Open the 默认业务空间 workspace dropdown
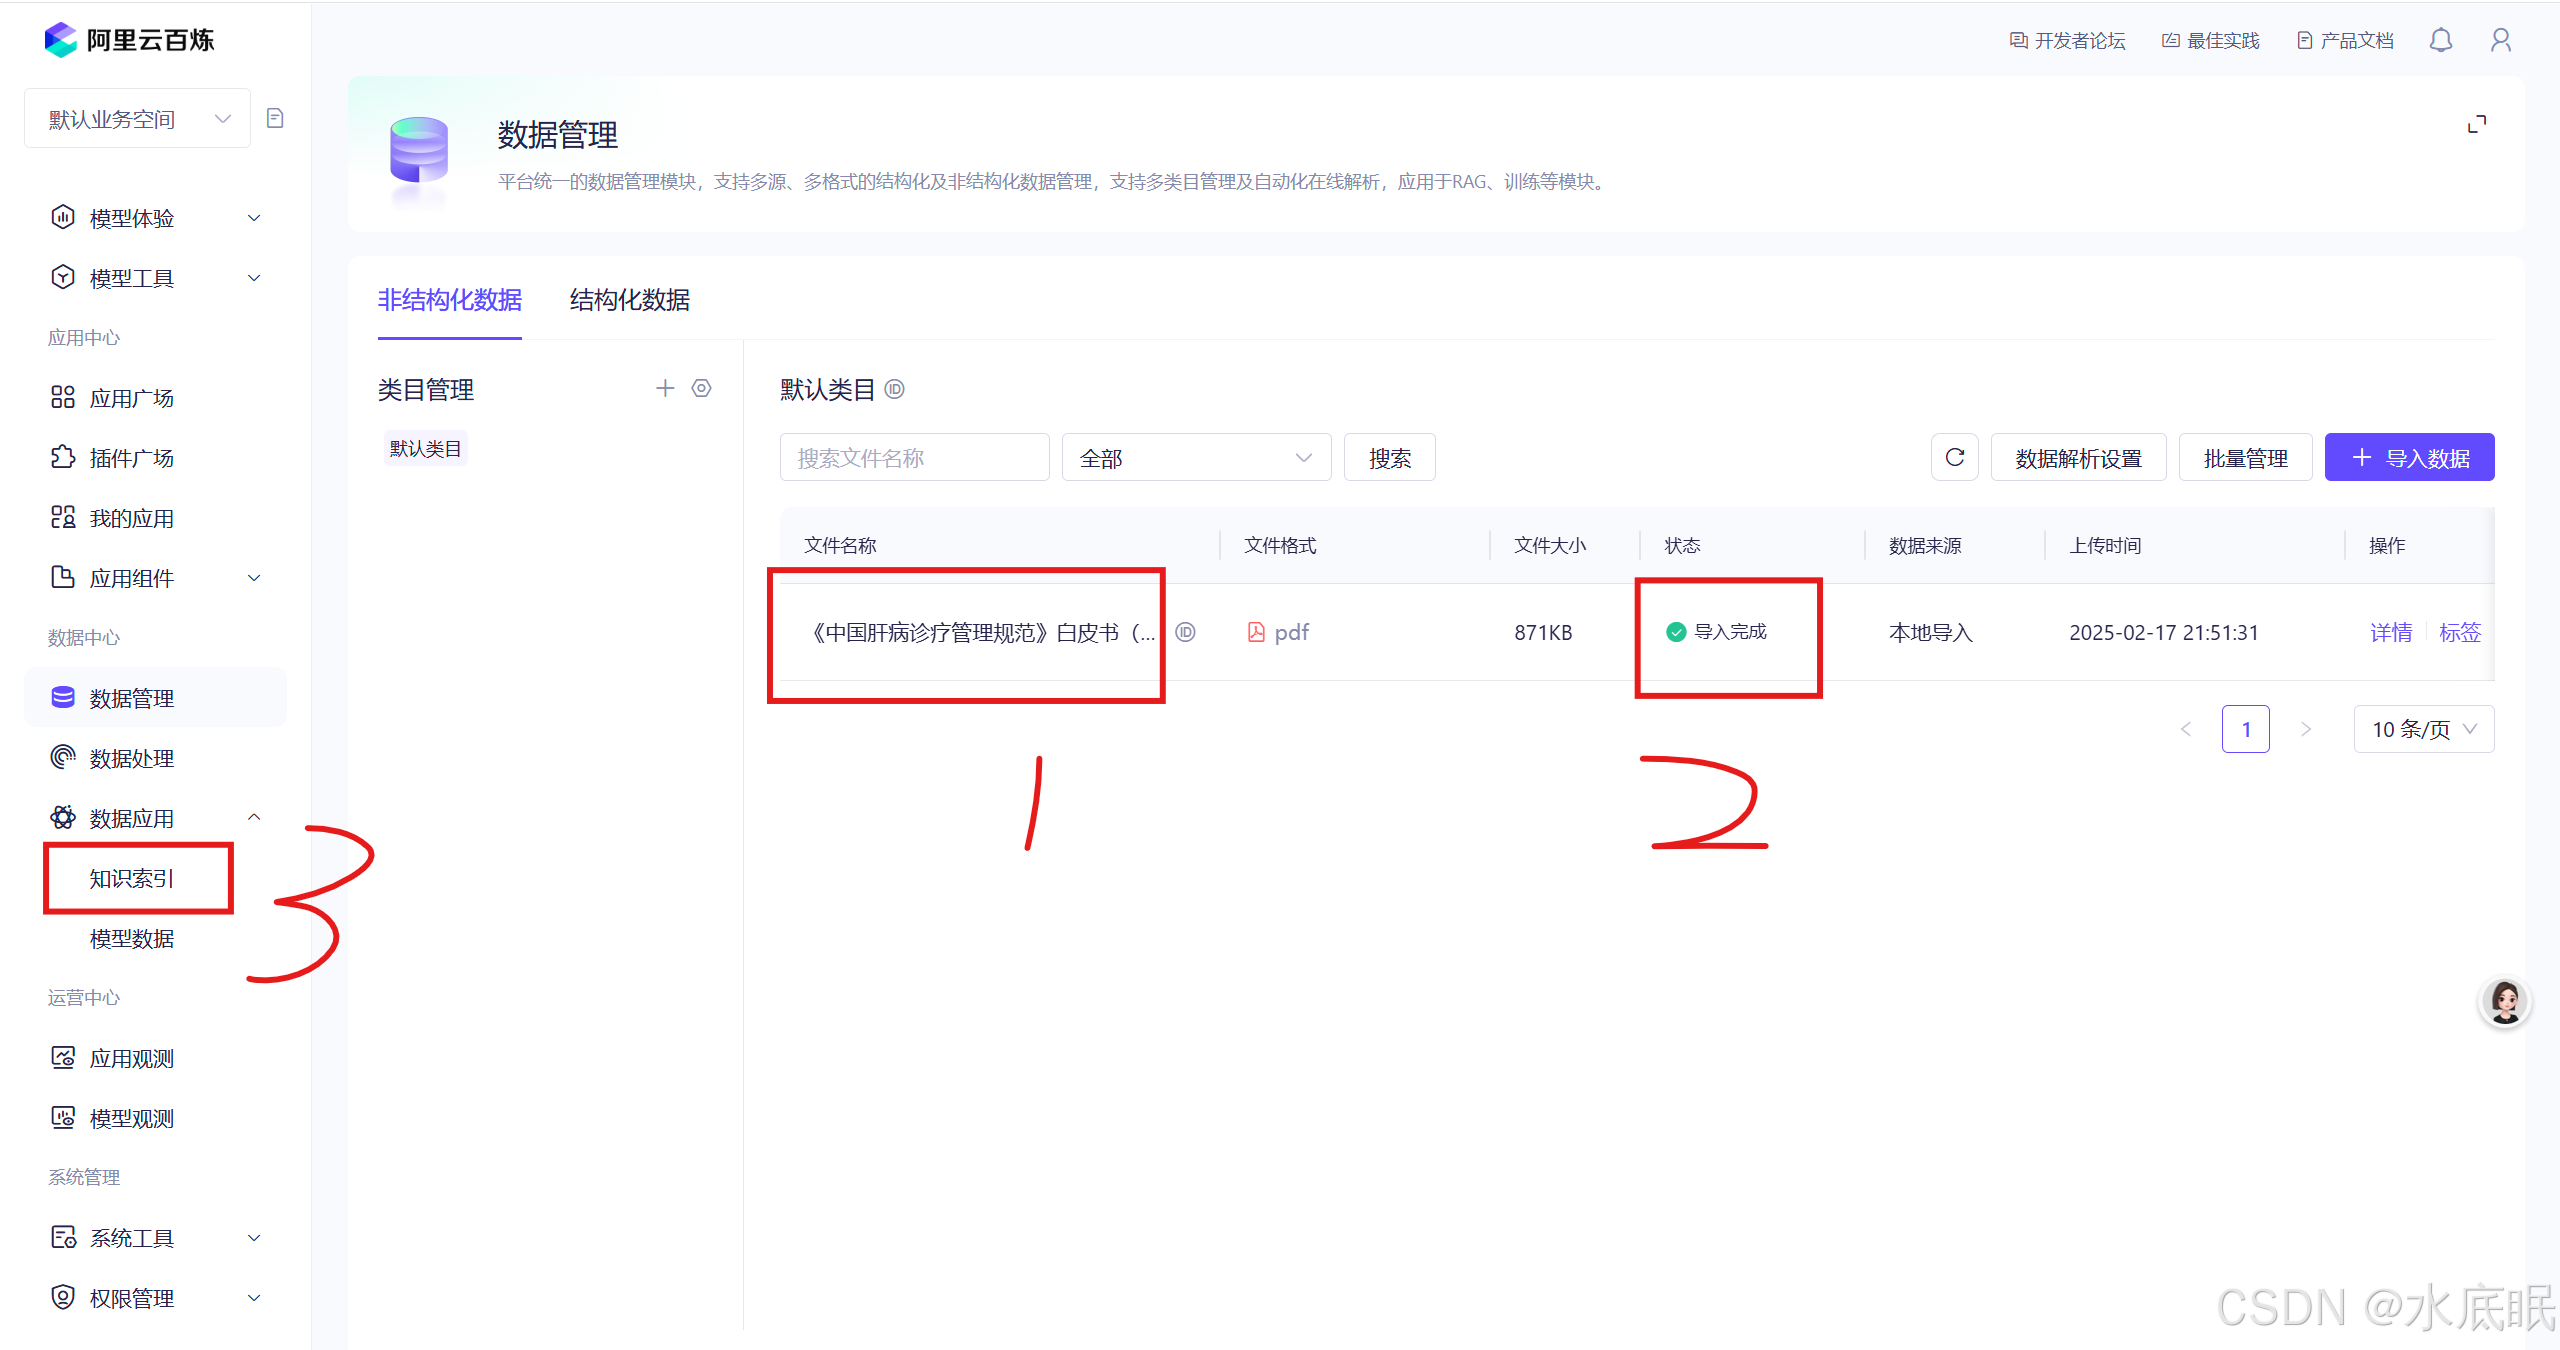The height and width of the screenshot is (1350, 2560). tap(138, 119)
